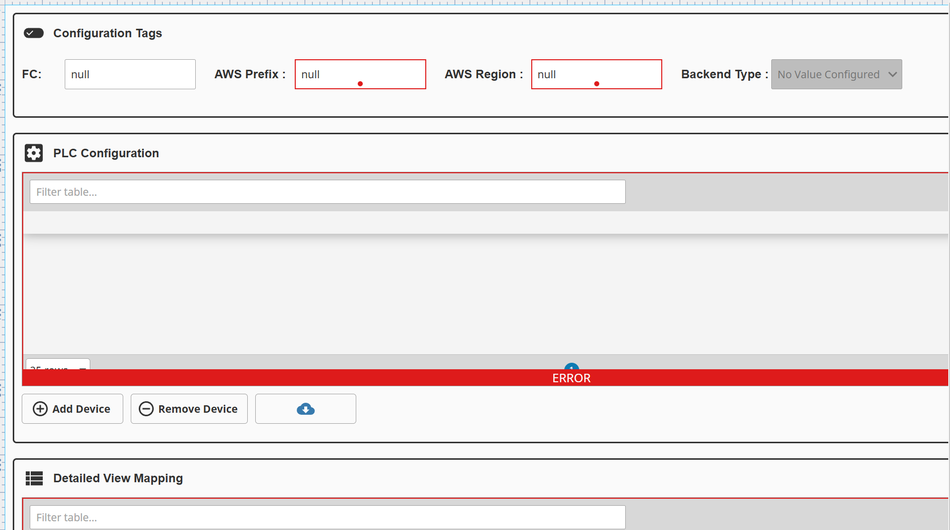This screenshot has height=530, width=950.
Task: Click the PLC Configuration section title
Action: coord(106,153)
